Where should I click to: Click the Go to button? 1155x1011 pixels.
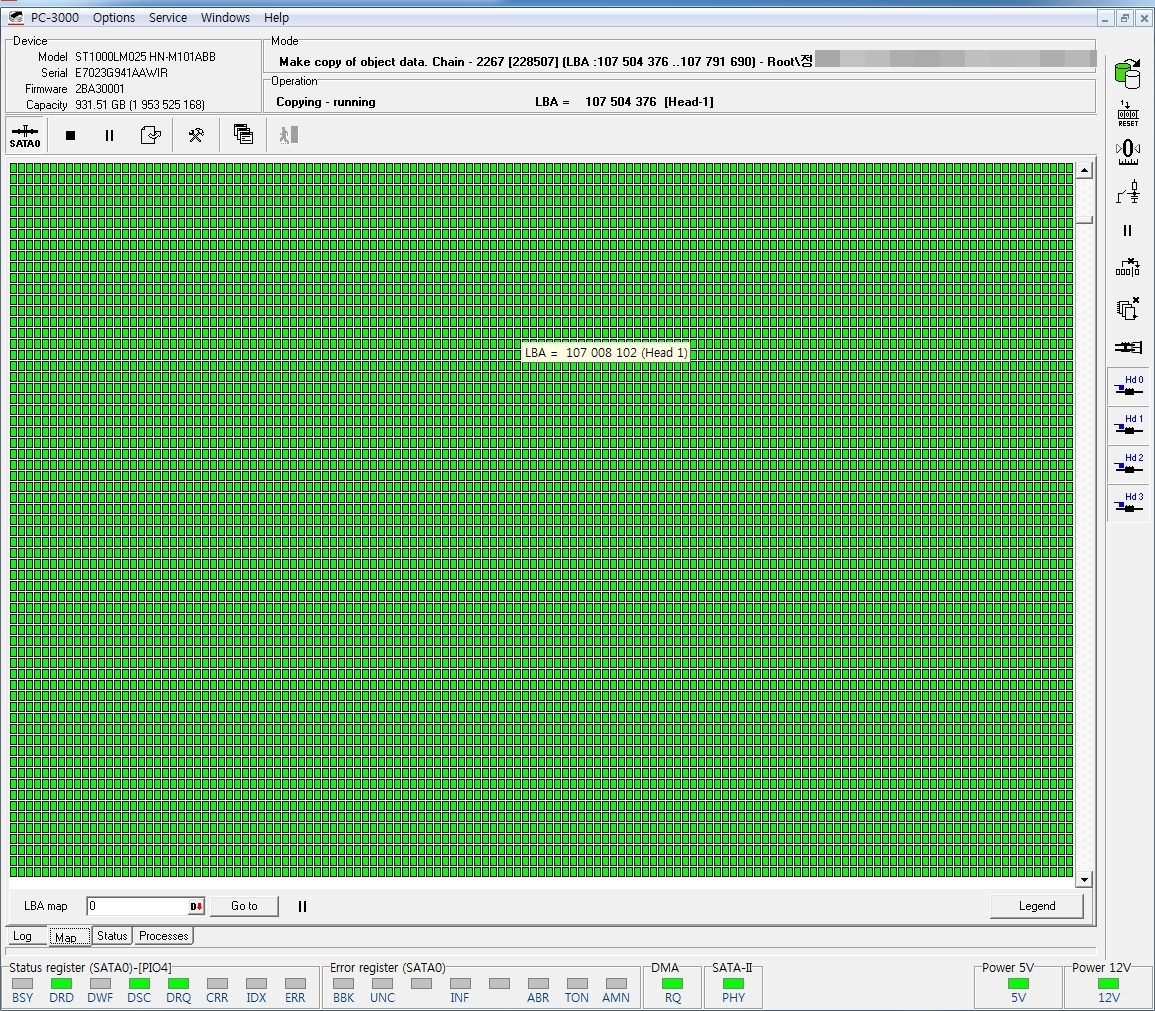coord(245,906)
